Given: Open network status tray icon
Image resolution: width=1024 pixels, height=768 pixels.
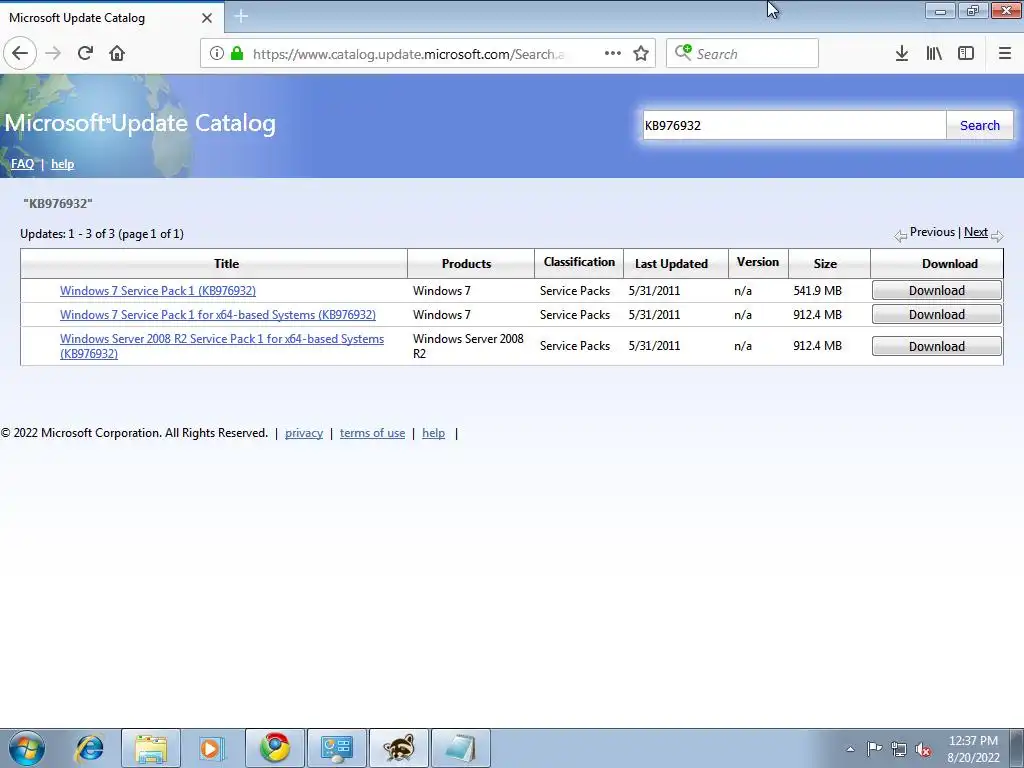Looking at the screenshot, I should pyautogui.click(x=899, y=749).
